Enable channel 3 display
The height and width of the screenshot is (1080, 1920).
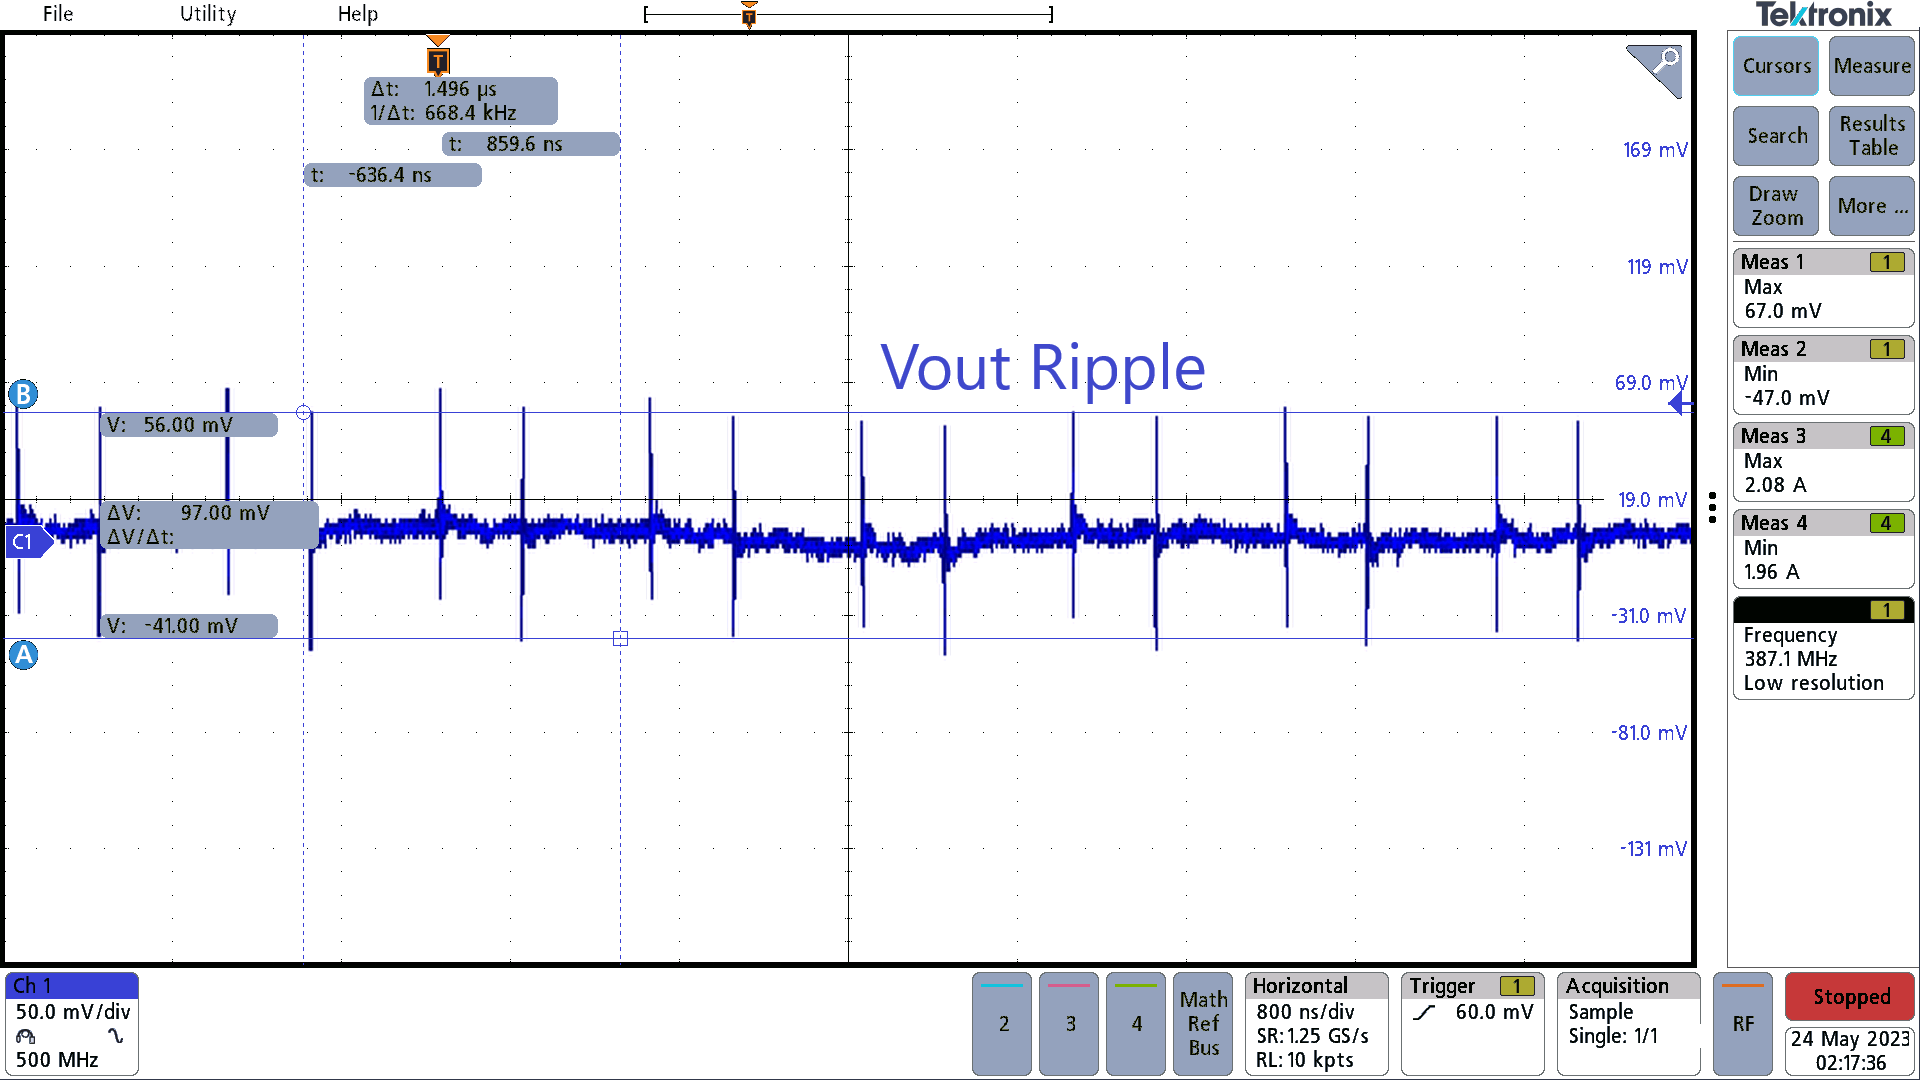(x=1068, y=1023)
